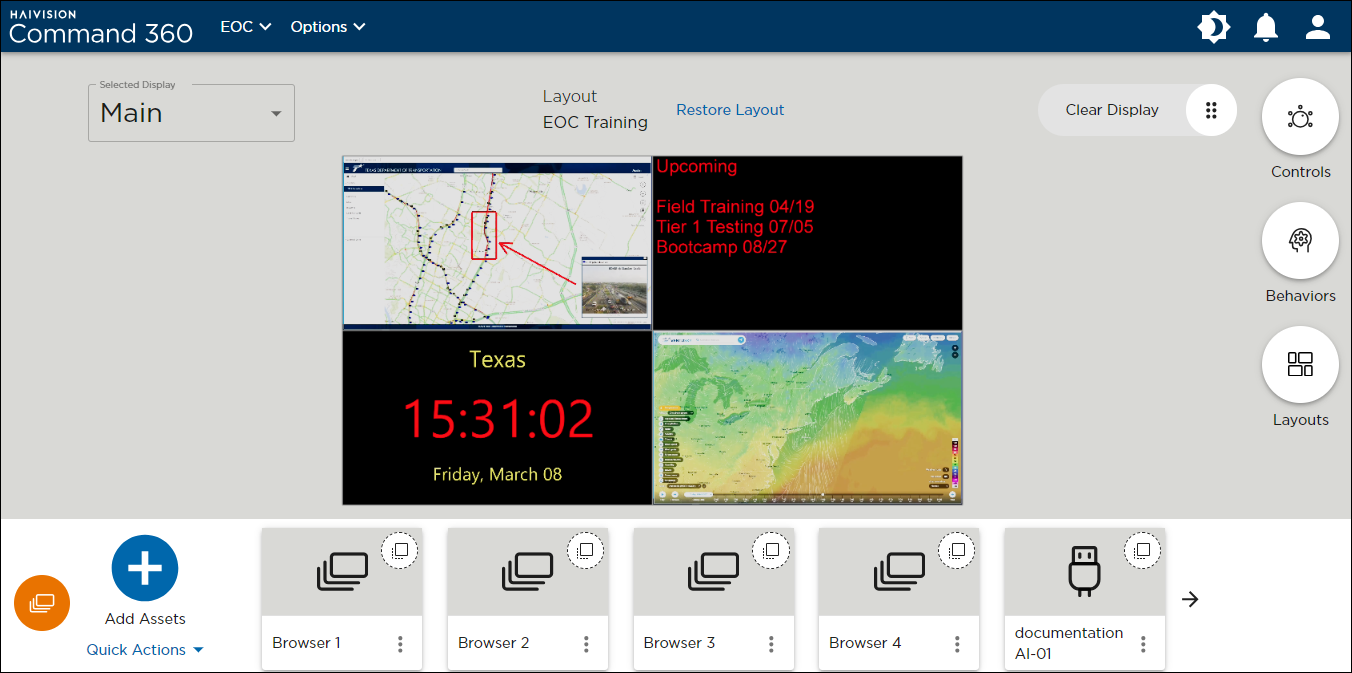Click the arrow to show more assets
Viewport: 1352px width, 673px height.
pyautogui.click(x=1190, y=599)
